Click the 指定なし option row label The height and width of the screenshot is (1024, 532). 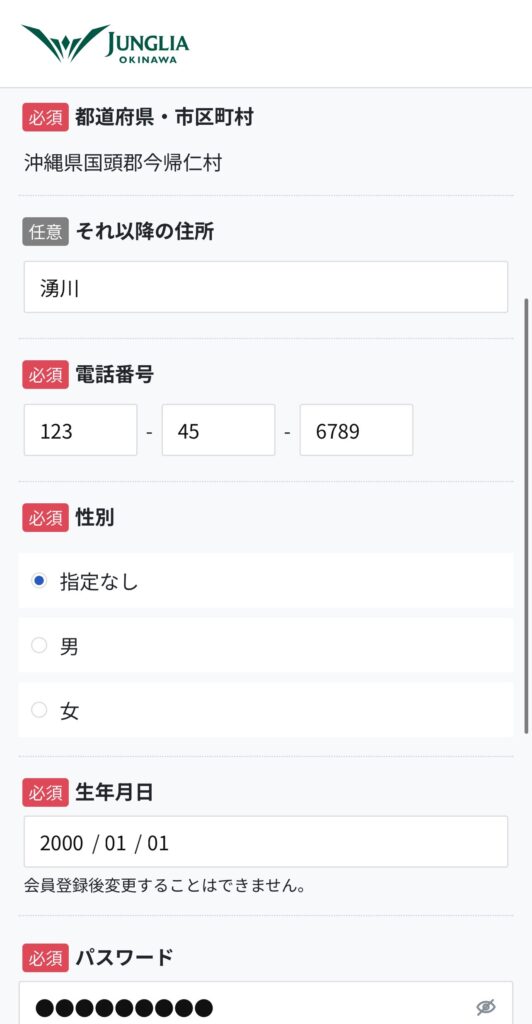coord(99,581)
